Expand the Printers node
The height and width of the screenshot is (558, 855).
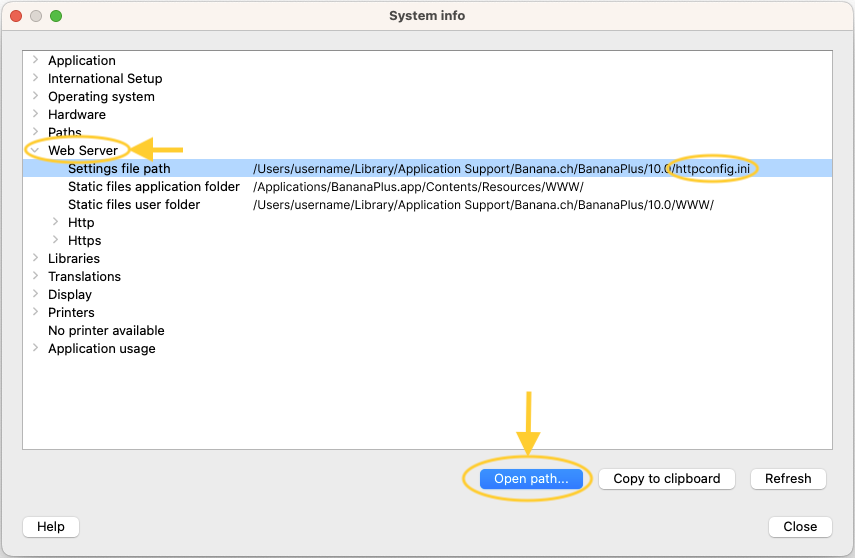[36, 313]
